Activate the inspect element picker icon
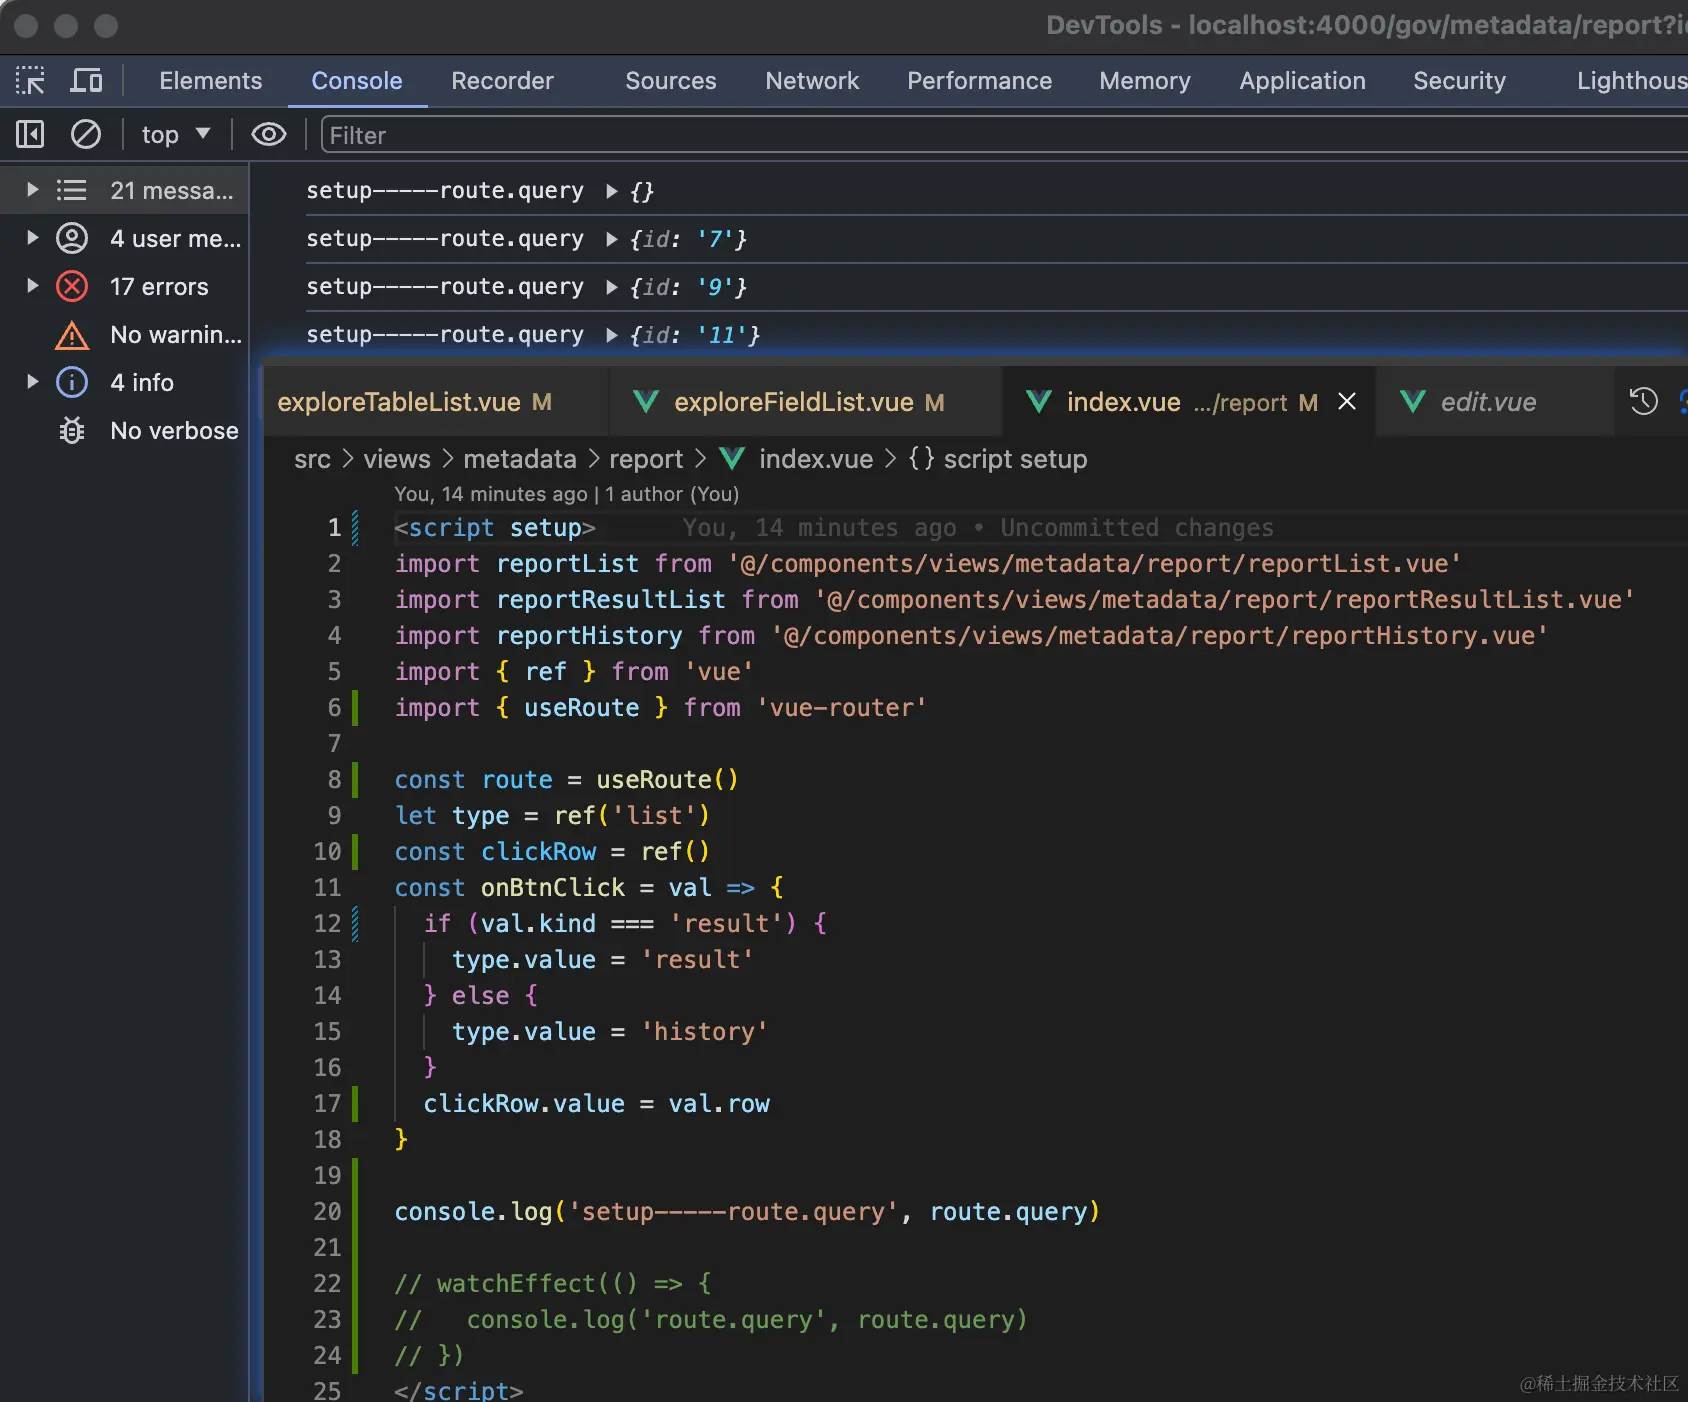The image size is (1688, 1402). [30, 80]
